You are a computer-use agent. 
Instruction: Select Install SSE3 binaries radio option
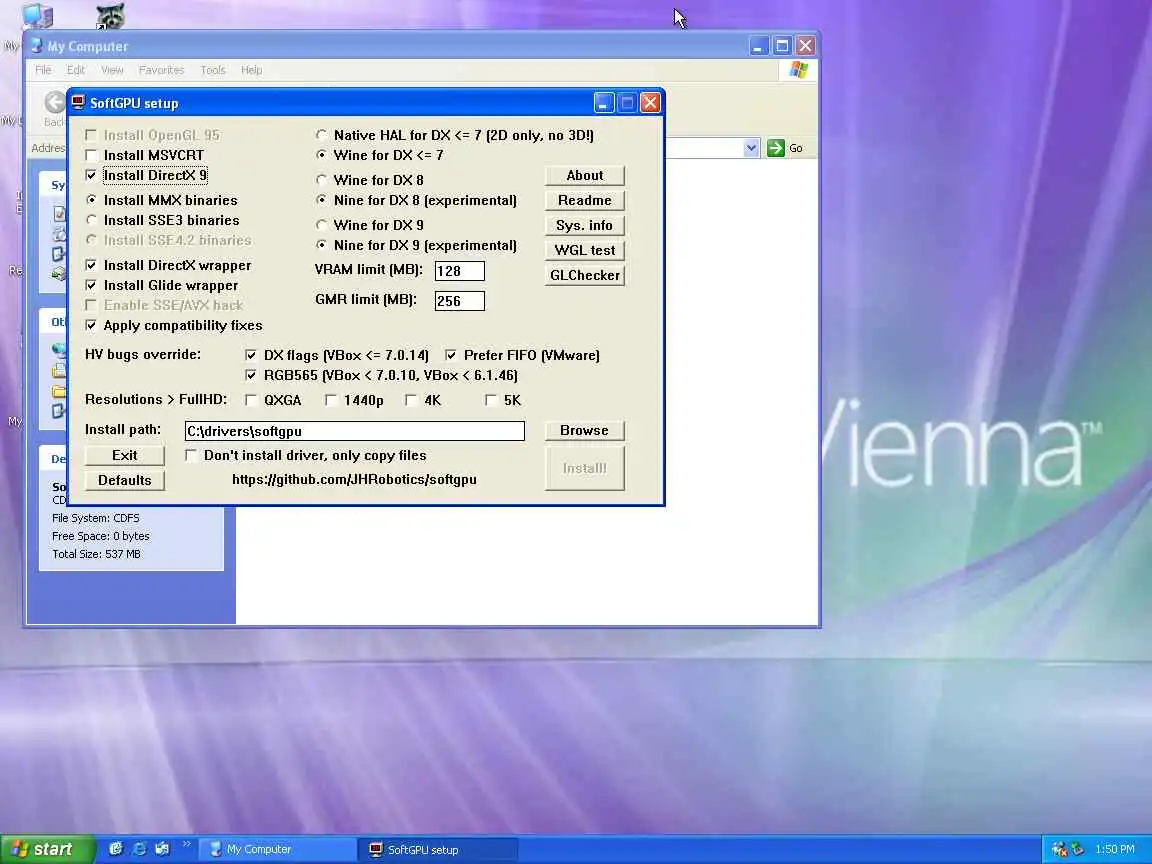click(91, 220)
